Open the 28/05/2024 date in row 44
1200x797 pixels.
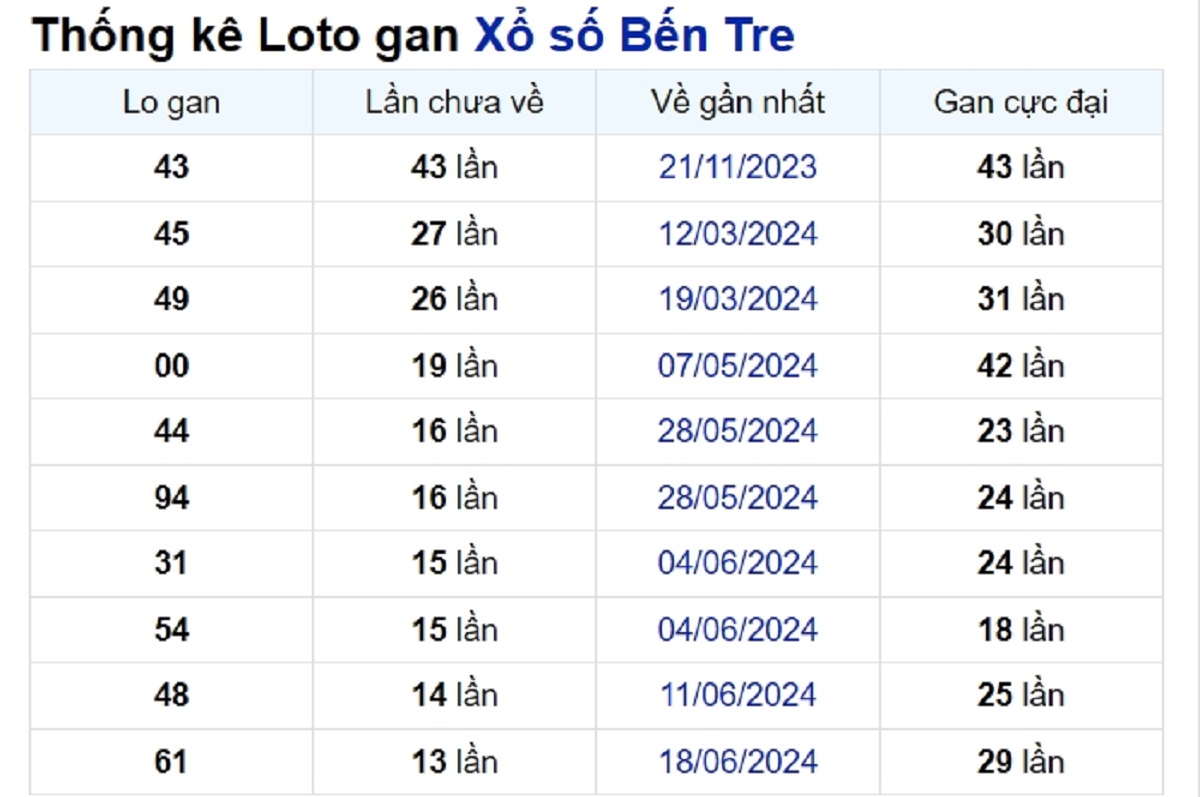[x=738, y=431]
